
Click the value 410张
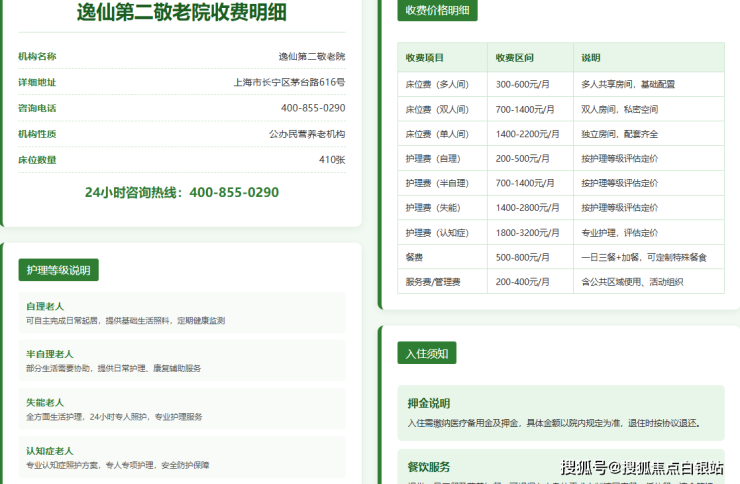tap(332, 159)
